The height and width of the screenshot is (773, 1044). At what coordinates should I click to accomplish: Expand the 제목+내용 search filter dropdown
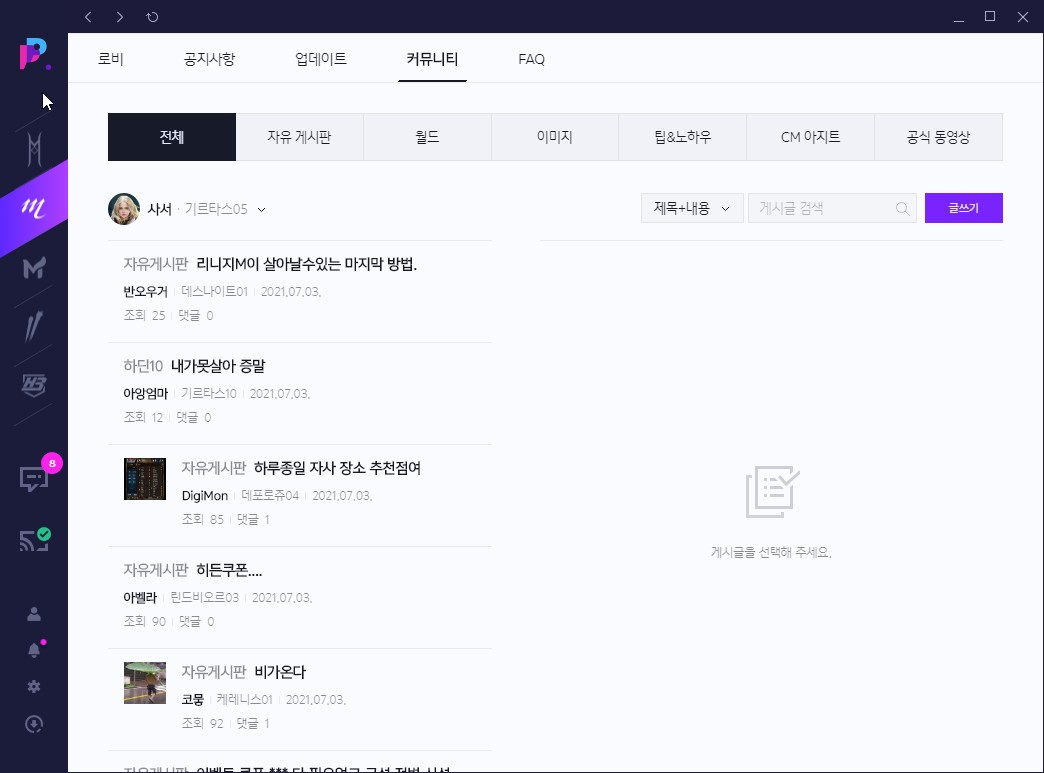click(691, 209)
